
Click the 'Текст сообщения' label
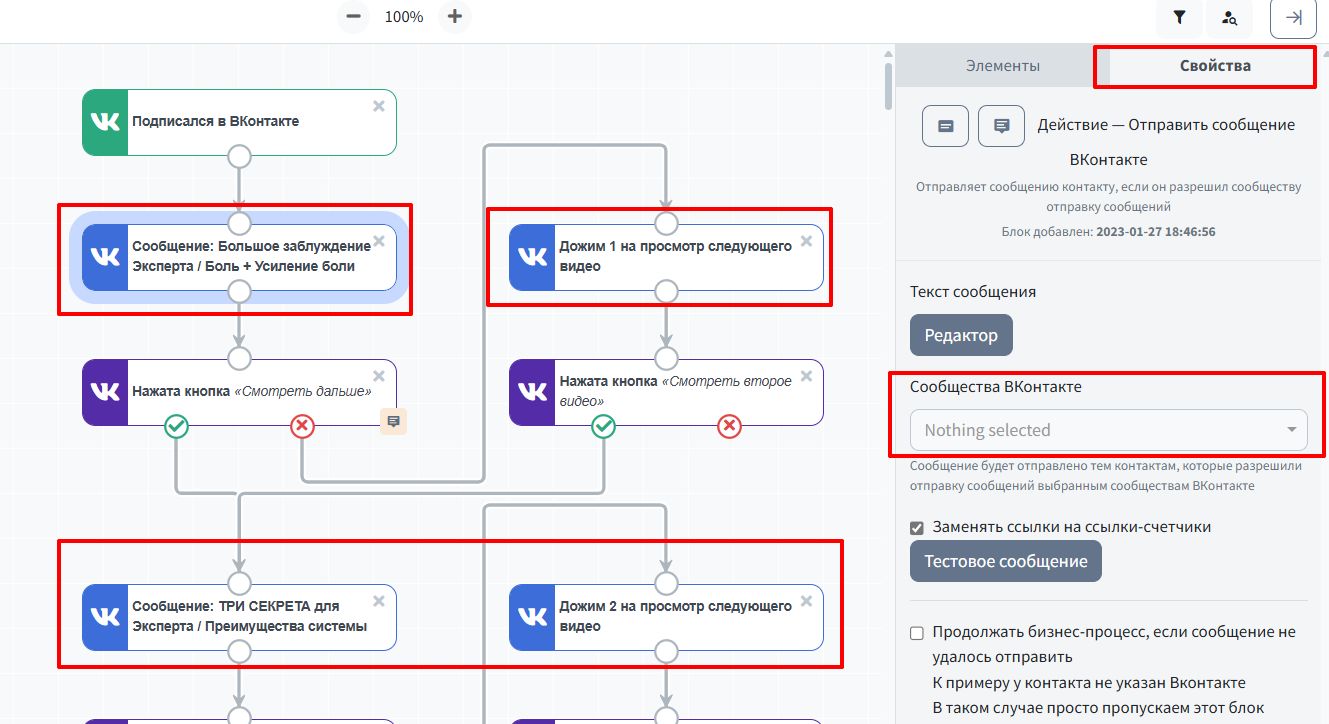[x=973, y=292]
